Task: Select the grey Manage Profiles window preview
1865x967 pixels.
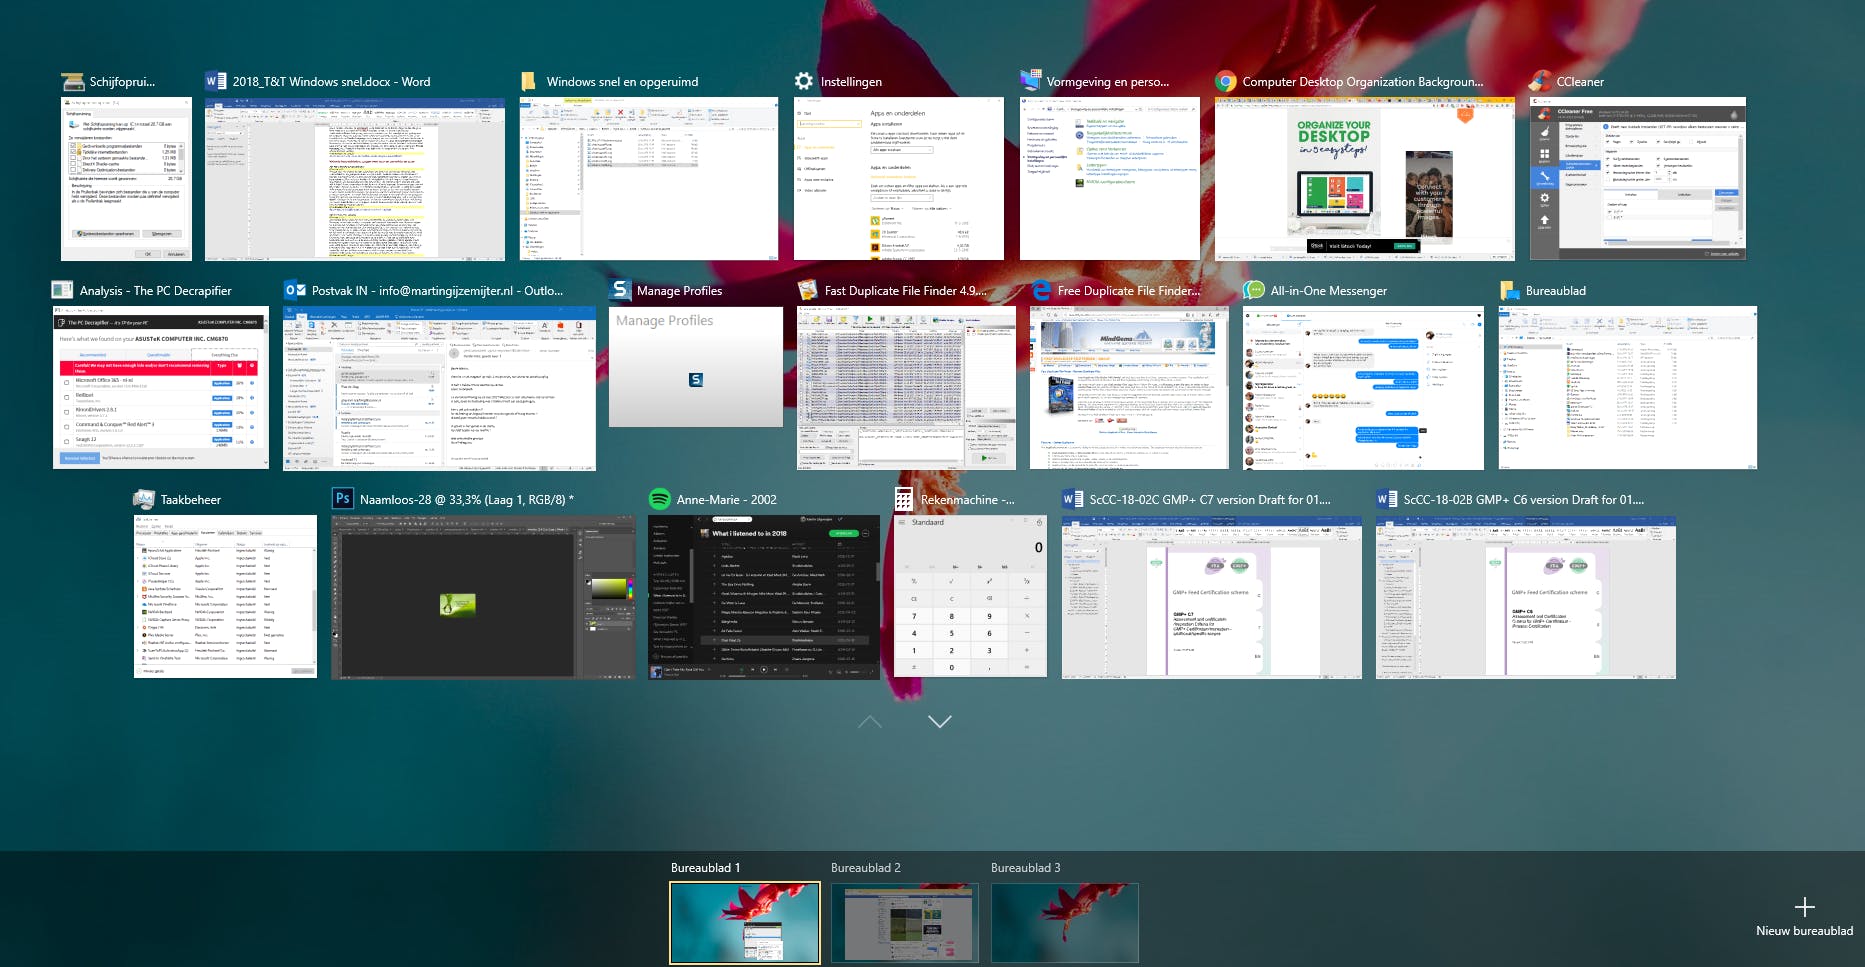Action: (696, 367)
